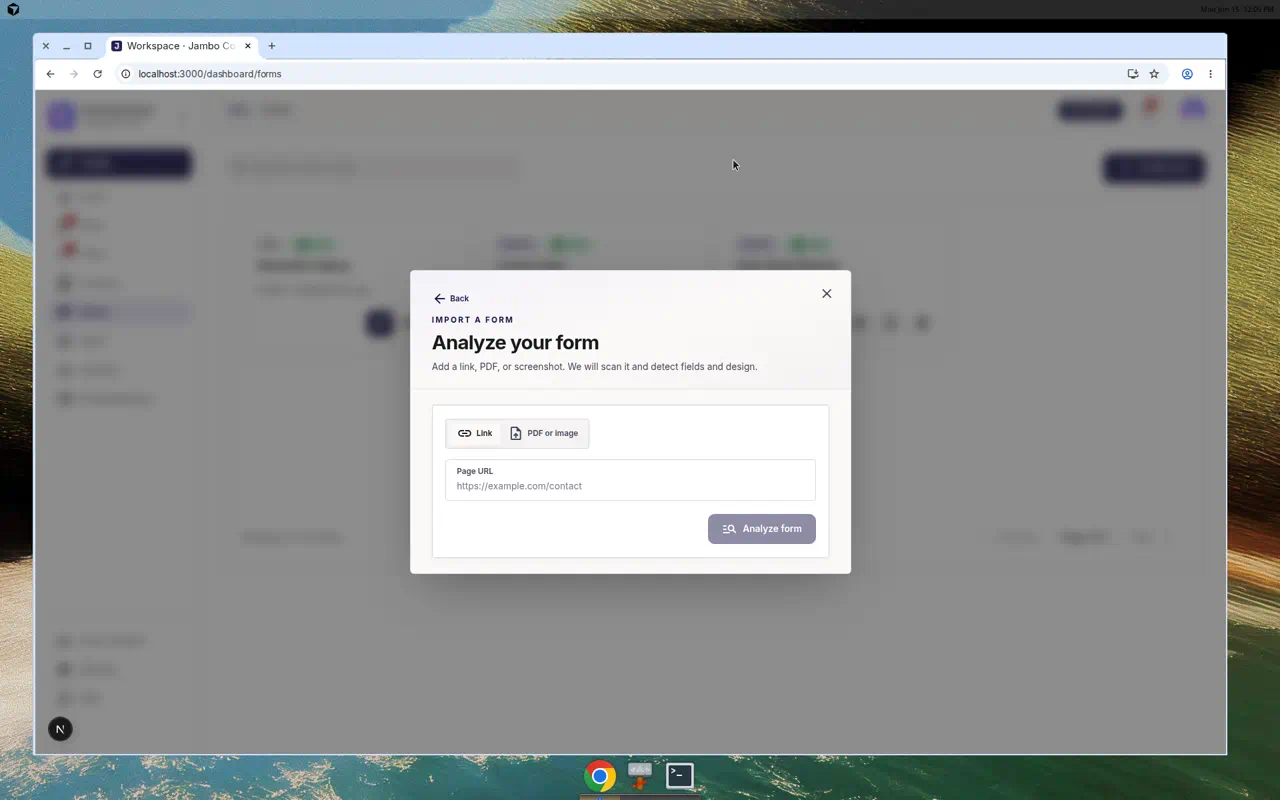Image resolution: width=1280 pixels, height=800 pixels.
Task: Reload the page in Chrome
Action: coord(97,74)
